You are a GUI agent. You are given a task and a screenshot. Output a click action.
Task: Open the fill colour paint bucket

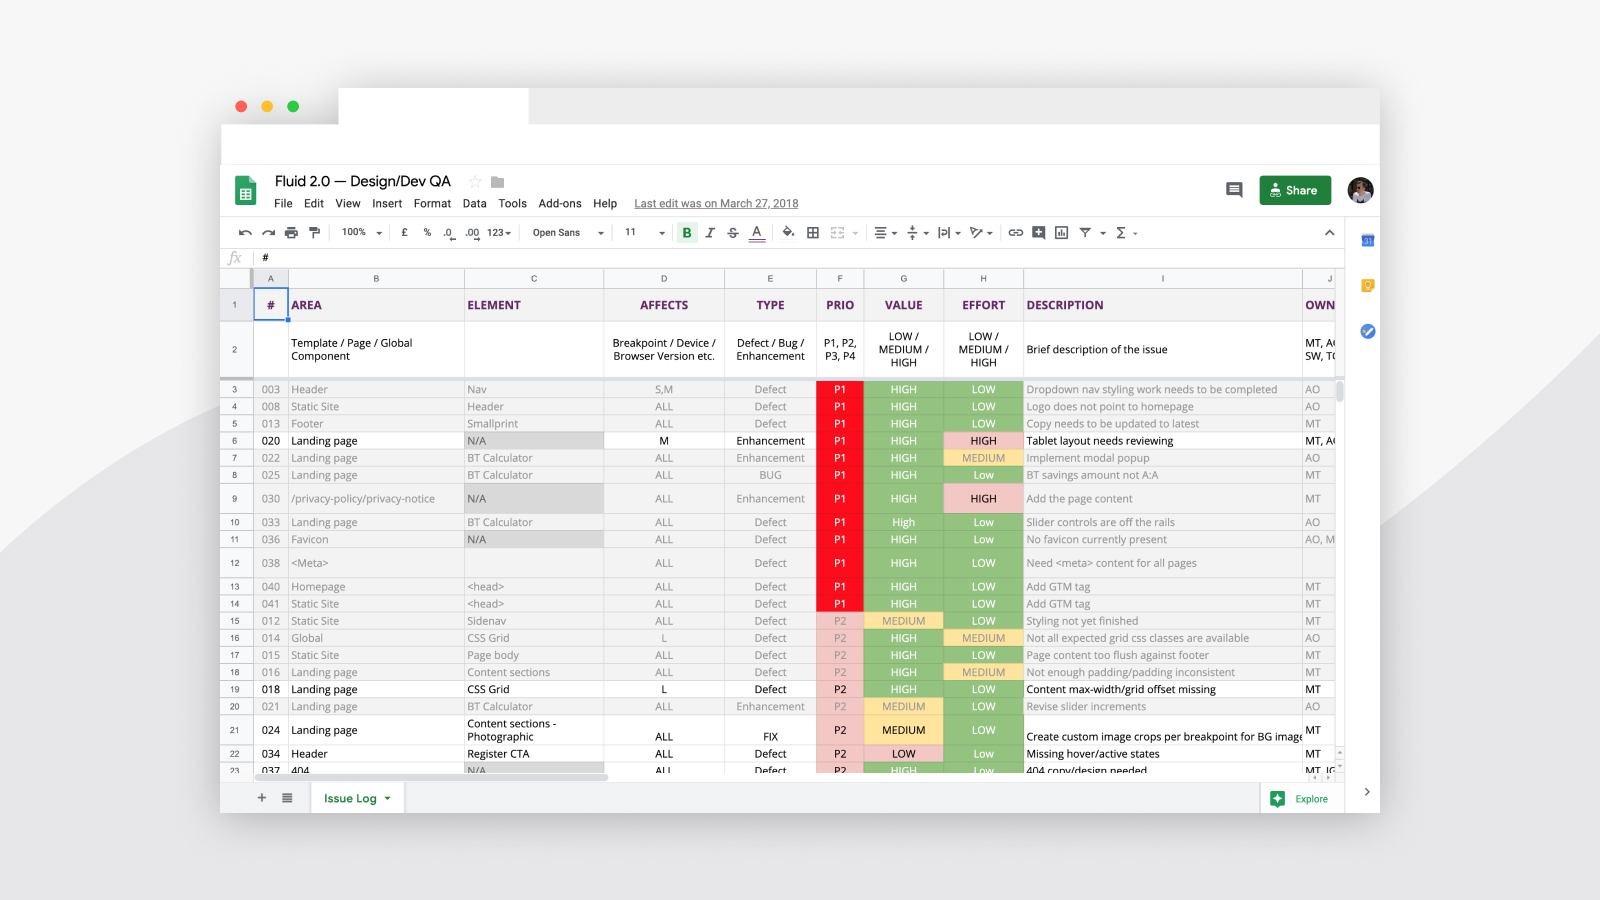pos(788,233)
